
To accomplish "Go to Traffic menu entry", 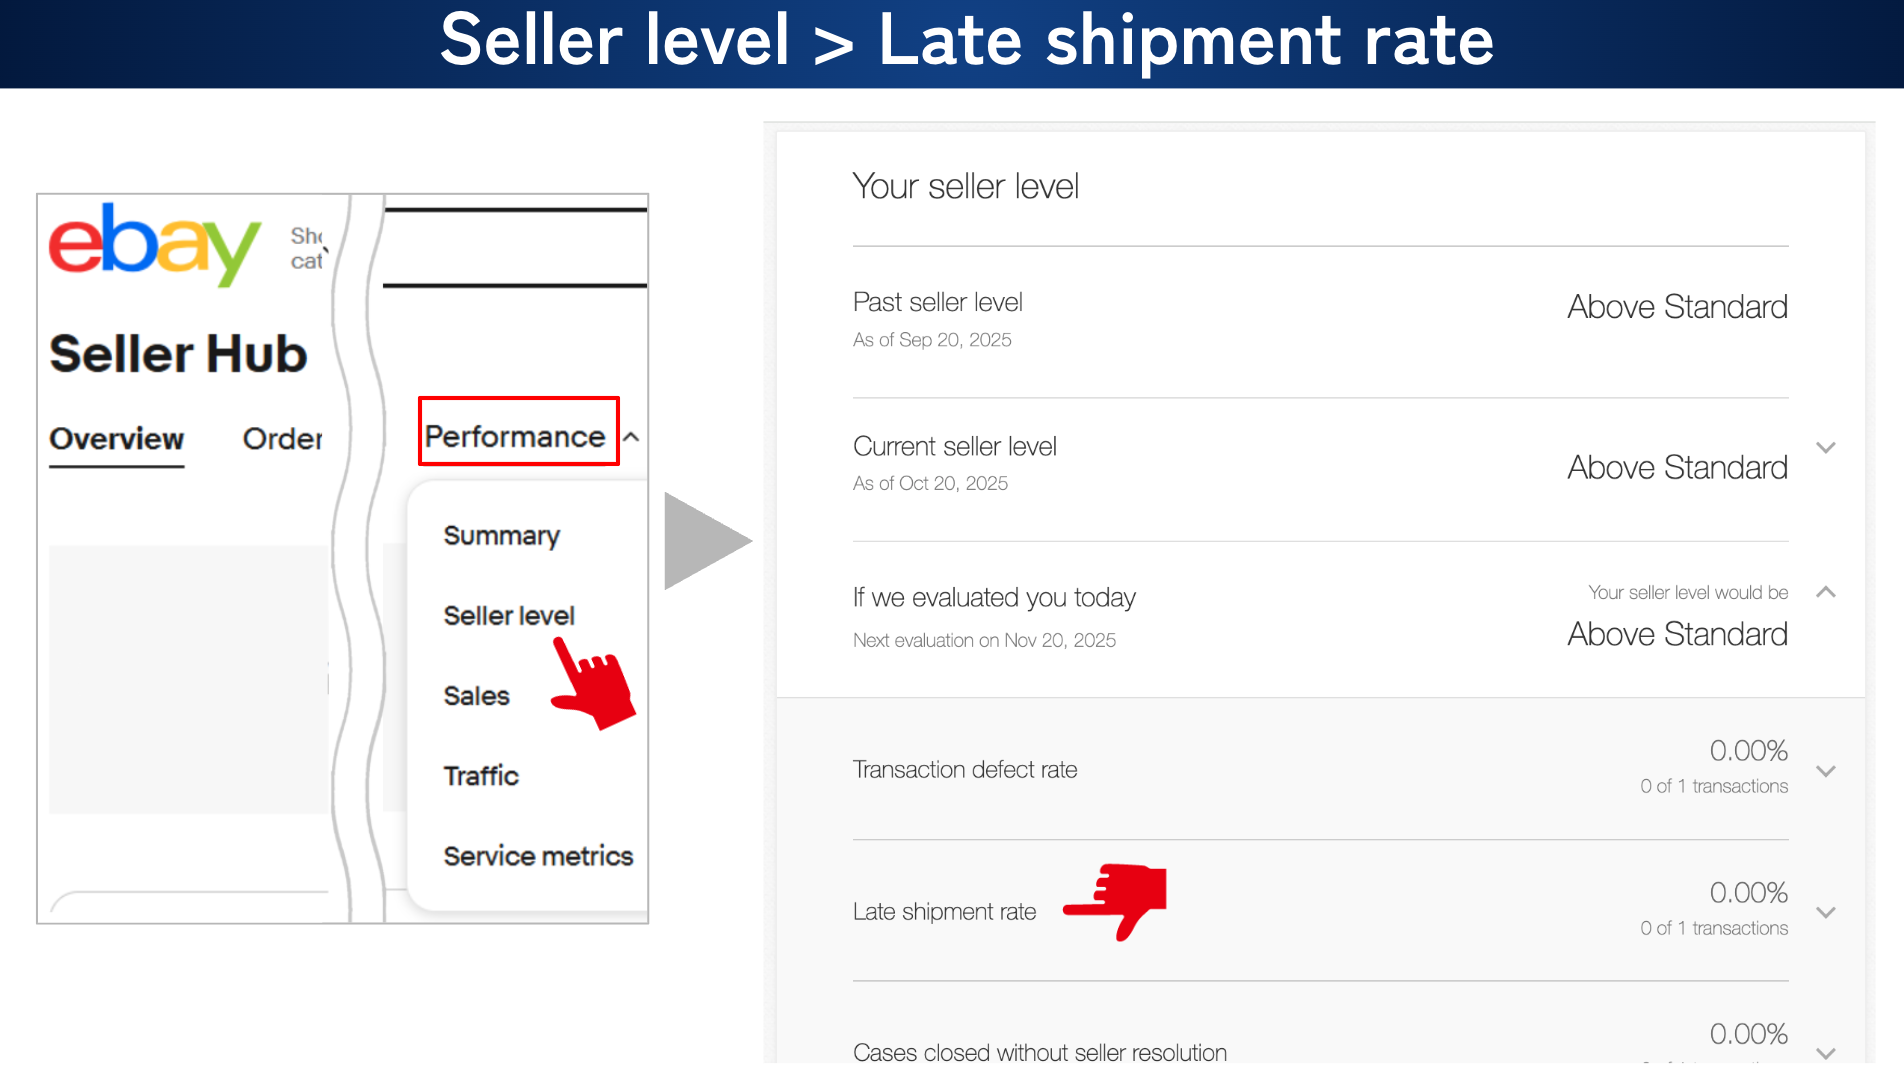I will pyautogui.click(x=481, y=776).
